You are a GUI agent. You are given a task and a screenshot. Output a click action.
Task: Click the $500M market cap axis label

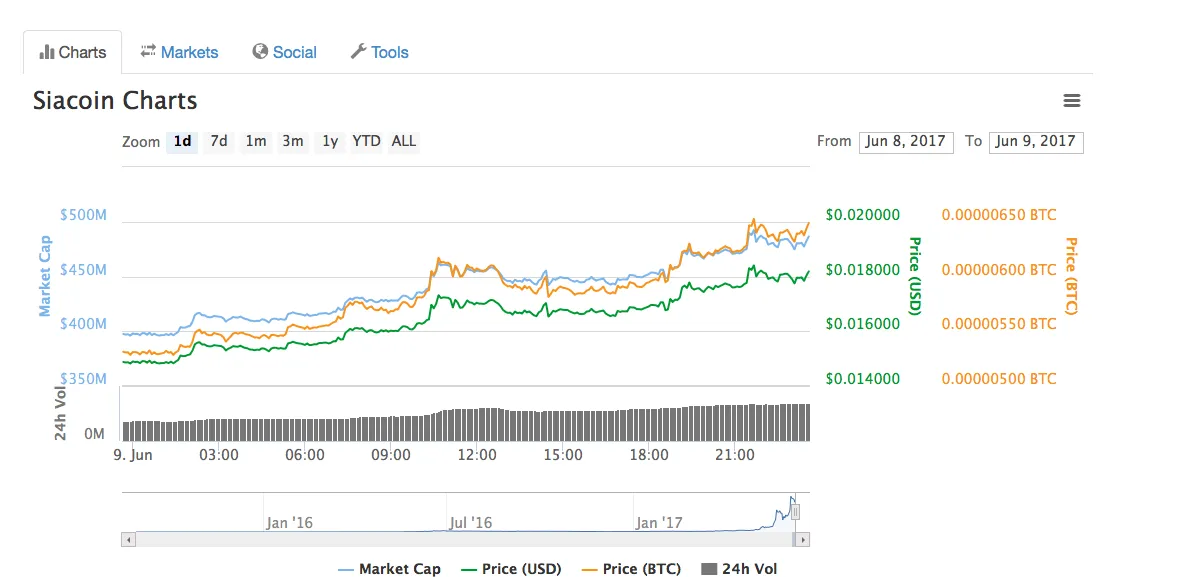[83, 215]
